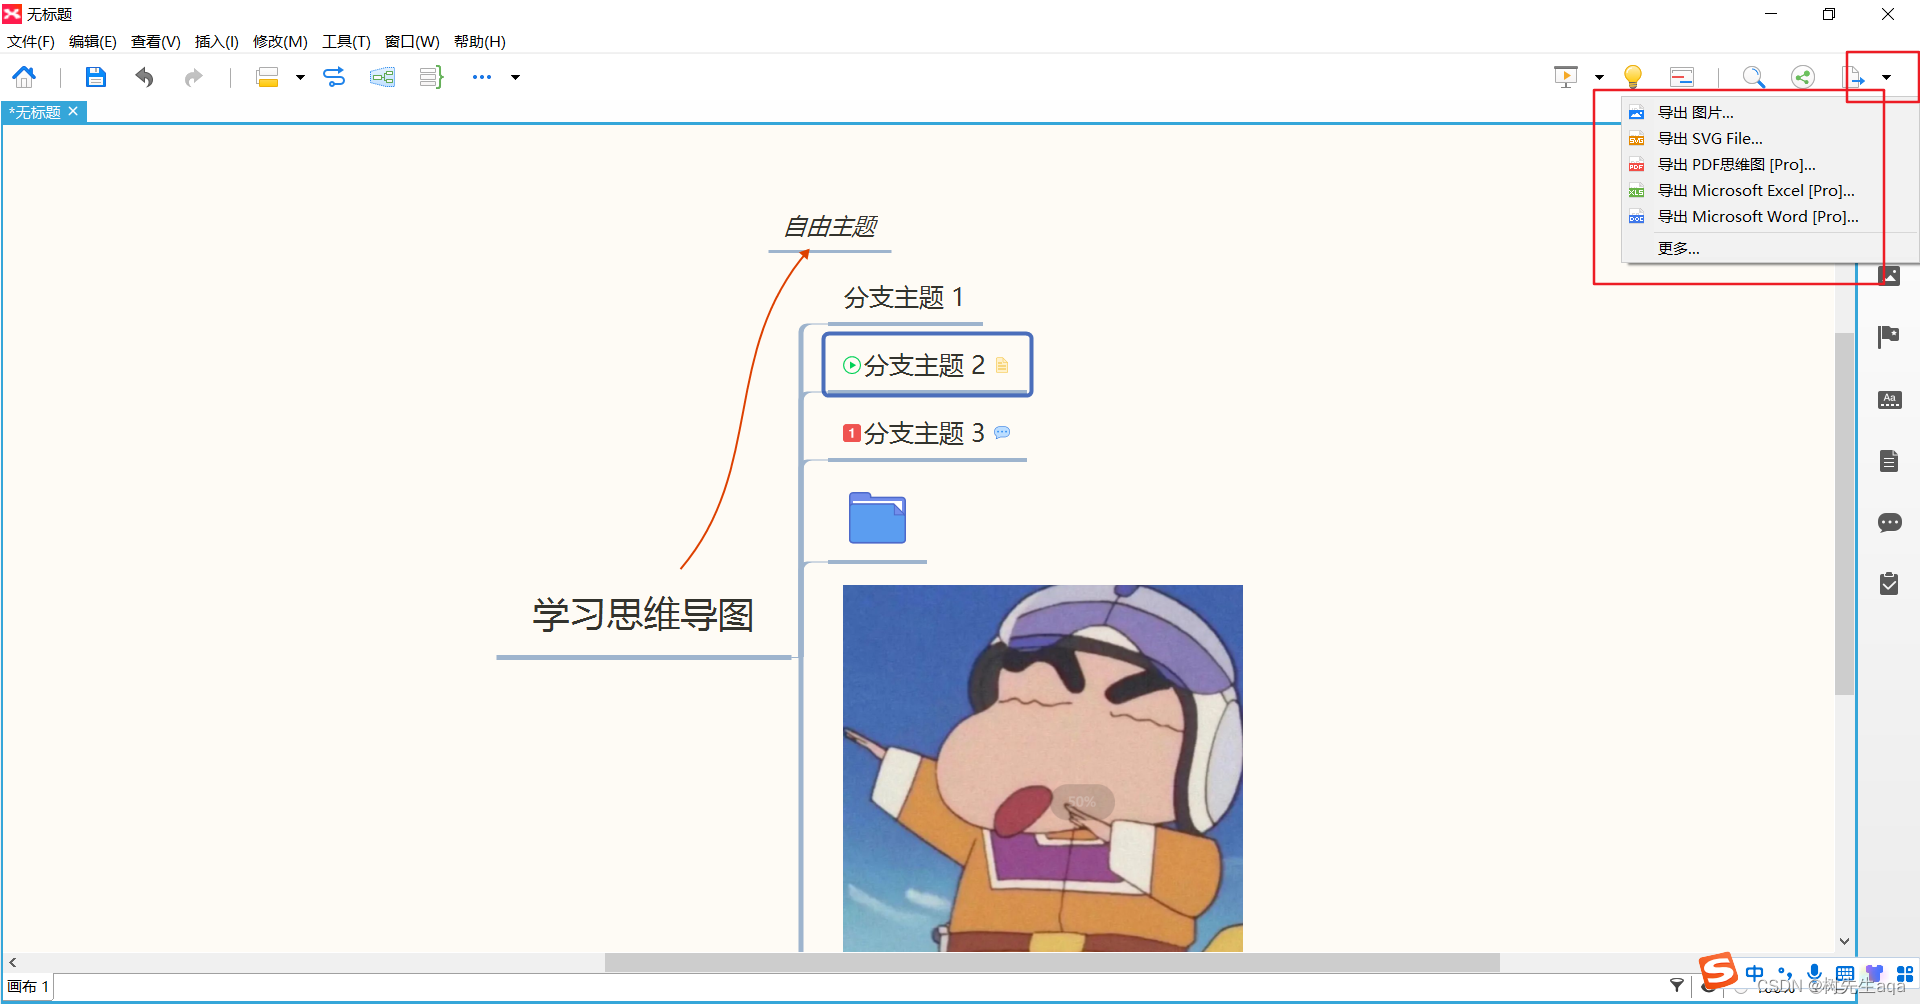
Task: Select the 分支主题 1 topic
Action: (904, 297)
